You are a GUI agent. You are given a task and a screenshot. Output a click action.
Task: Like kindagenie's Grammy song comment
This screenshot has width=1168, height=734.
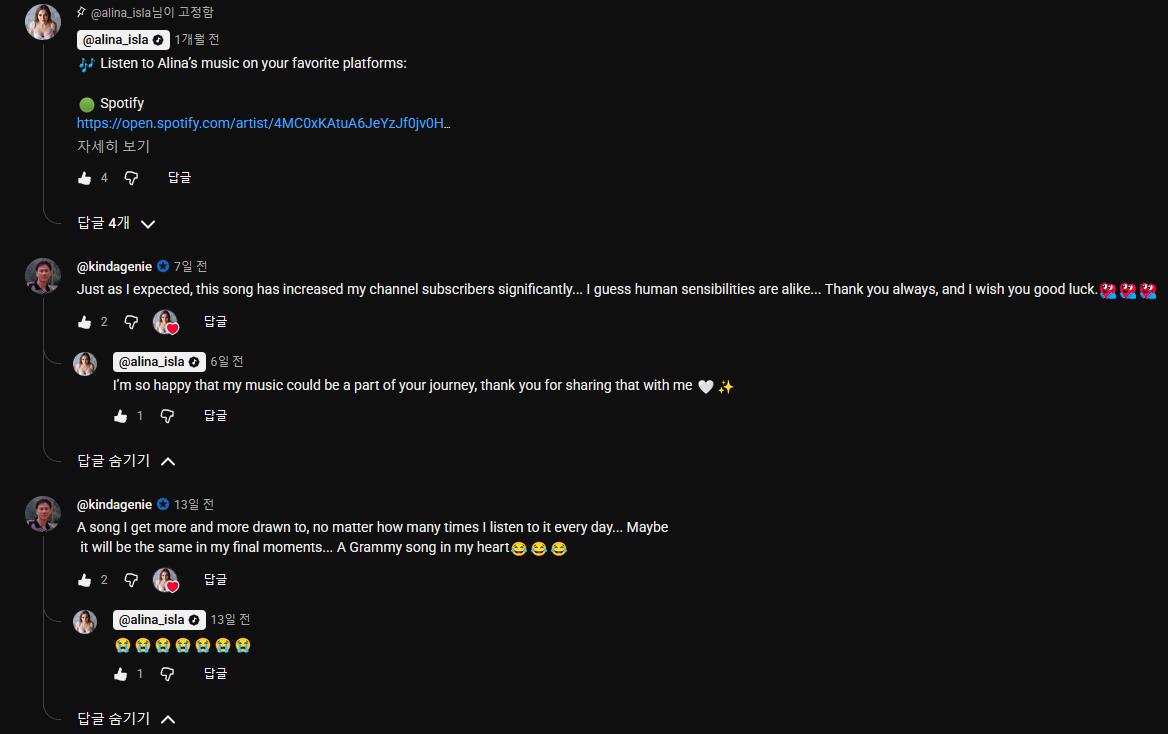tap(85, 580)
